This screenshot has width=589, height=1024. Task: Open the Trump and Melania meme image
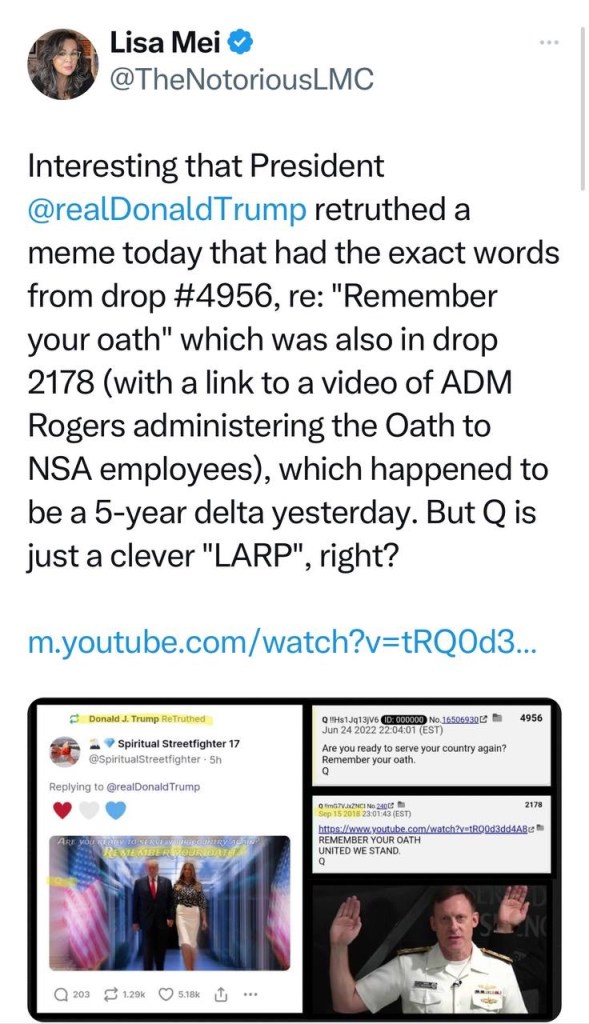[169, 902]
